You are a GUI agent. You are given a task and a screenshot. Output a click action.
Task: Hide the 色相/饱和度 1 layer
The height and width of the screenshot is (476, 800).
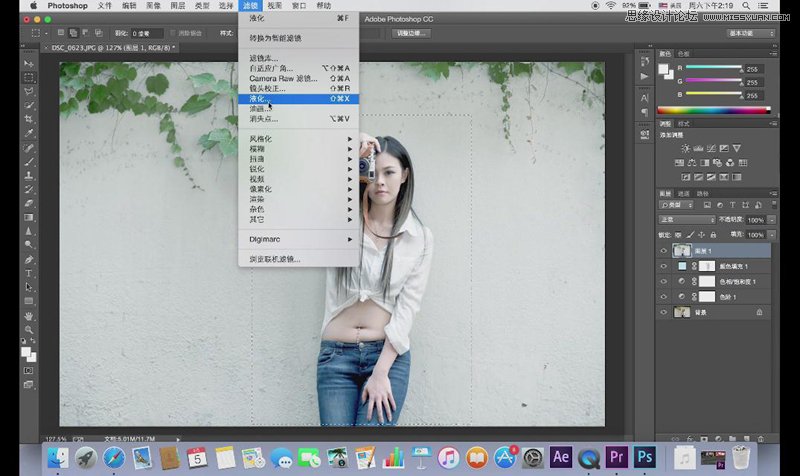(663, 281)
